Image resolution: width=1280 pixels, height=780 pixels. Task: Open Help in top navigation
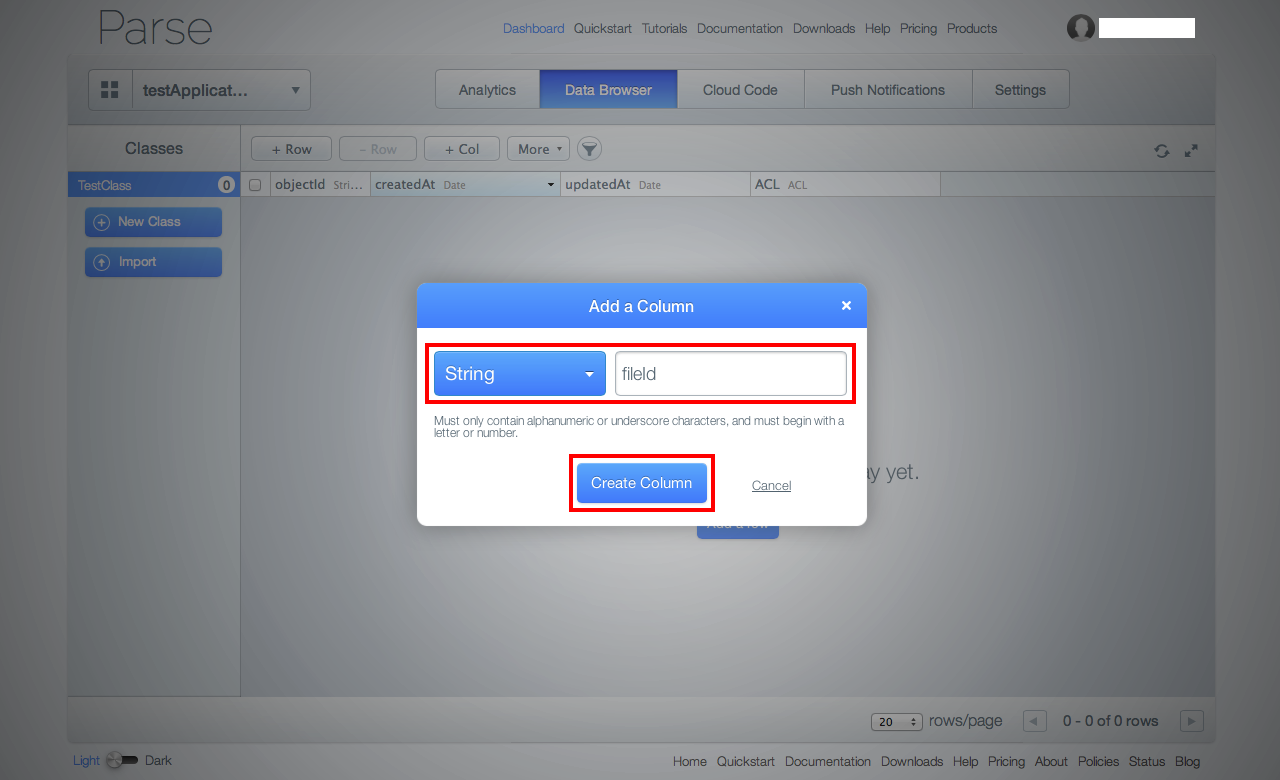point(877,29)
